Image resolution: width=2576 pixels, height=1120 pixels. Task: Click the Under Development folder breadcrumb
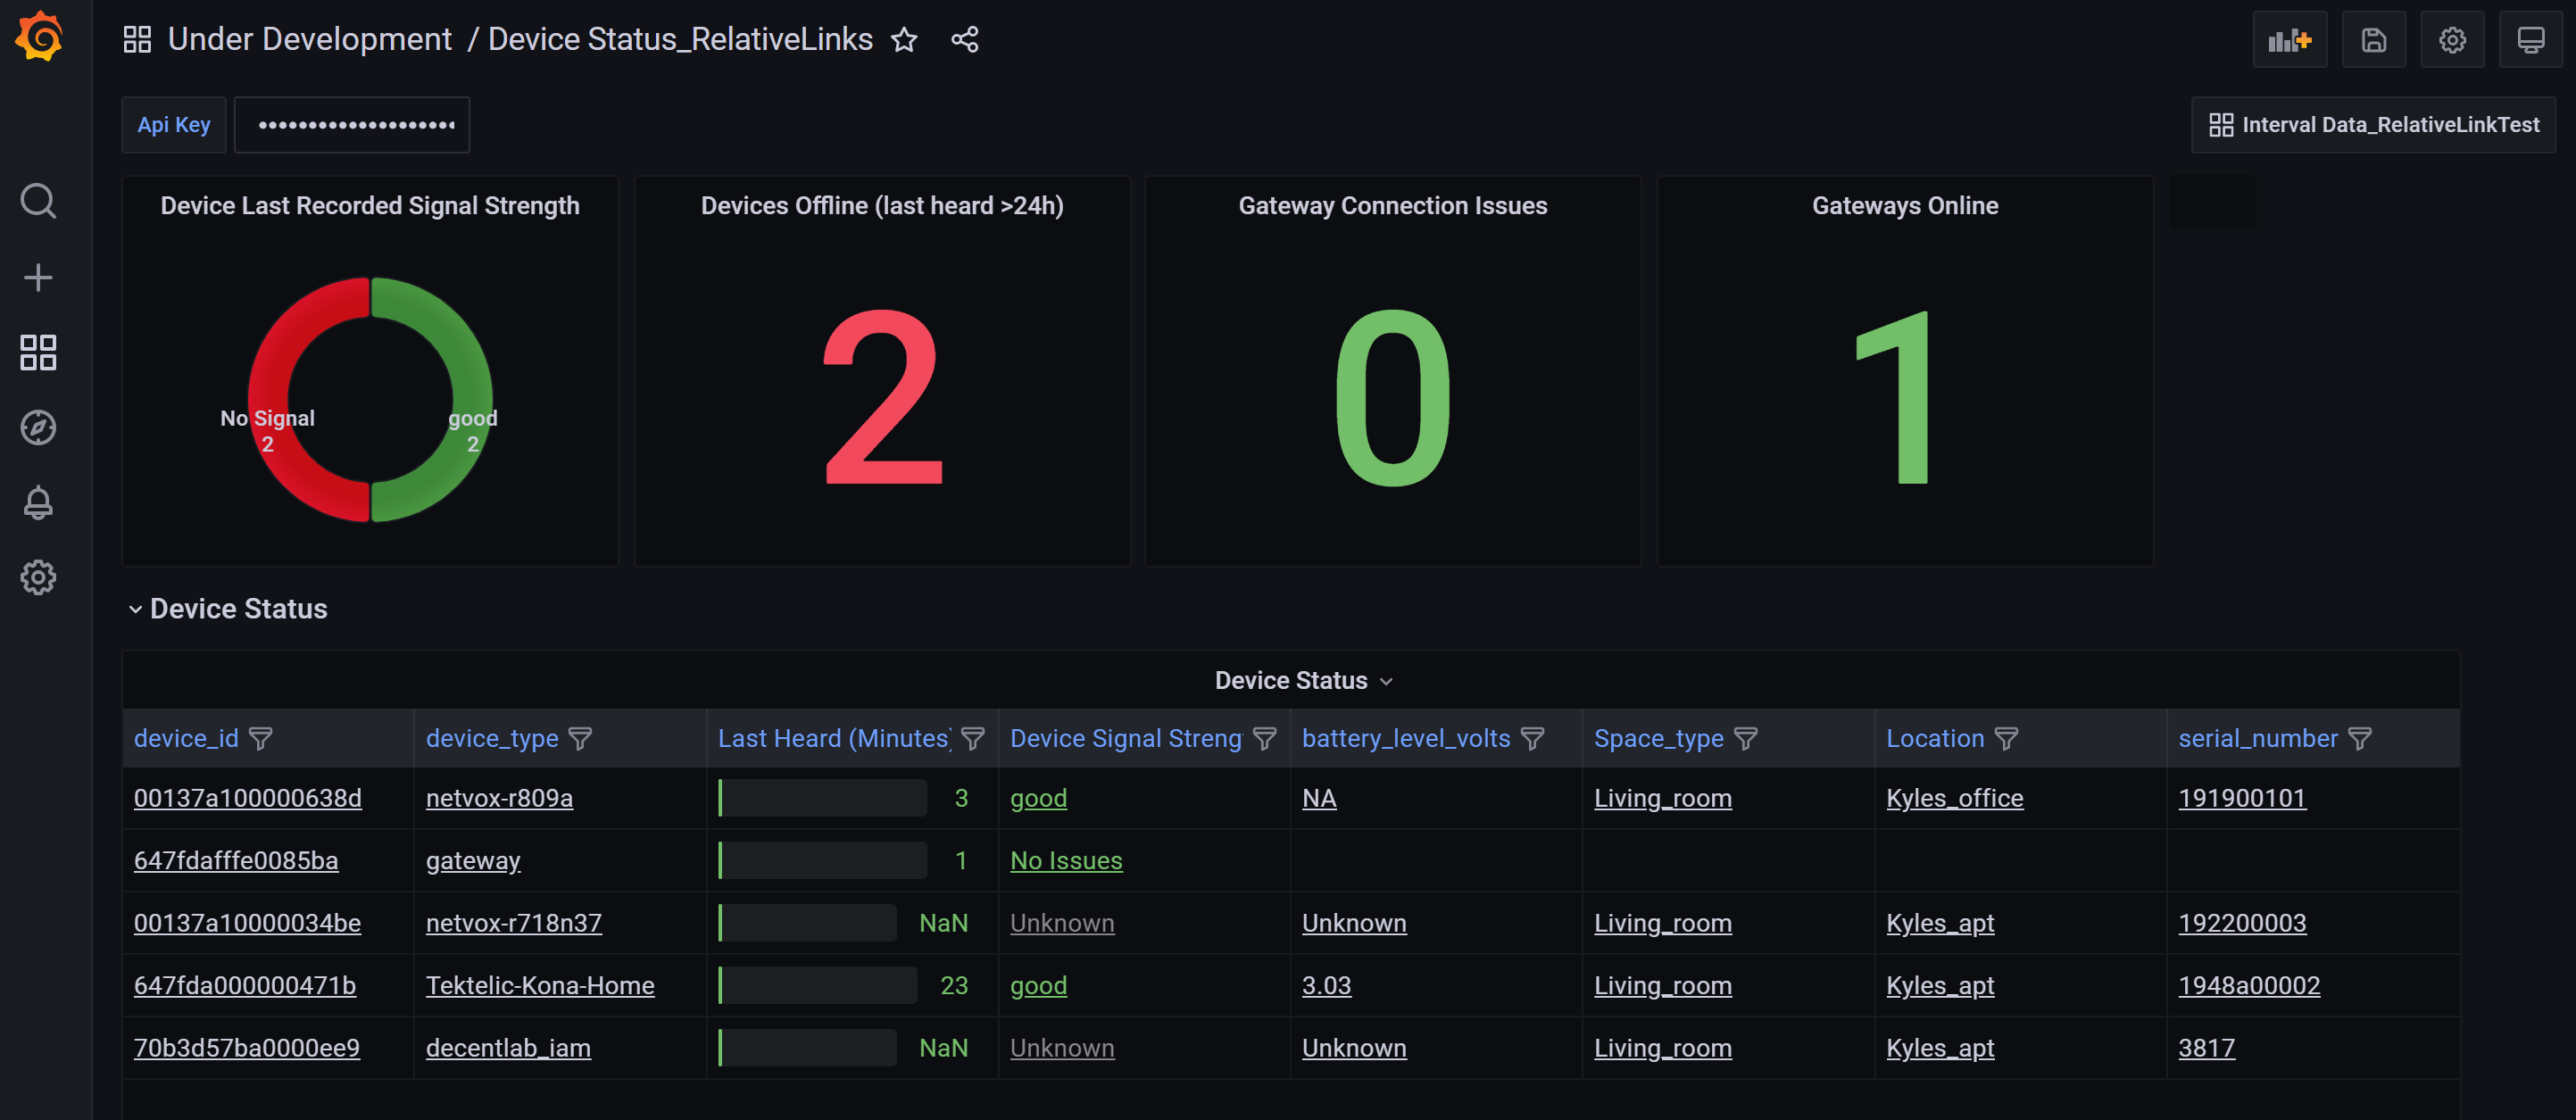(309, 40)
